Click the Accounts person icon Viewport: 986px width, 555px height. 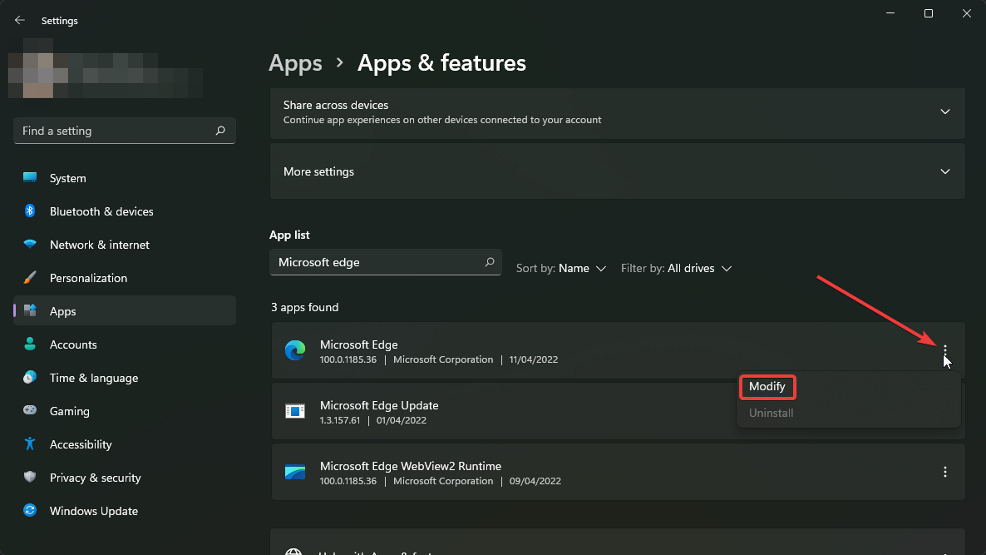coord(30,344)
